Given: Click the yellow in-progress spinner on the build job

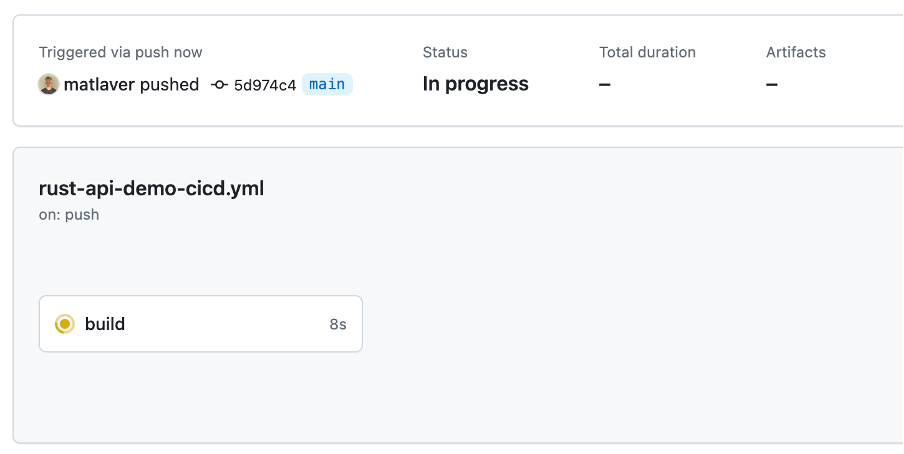Looking at the screenshot, I should coord(65,324).
